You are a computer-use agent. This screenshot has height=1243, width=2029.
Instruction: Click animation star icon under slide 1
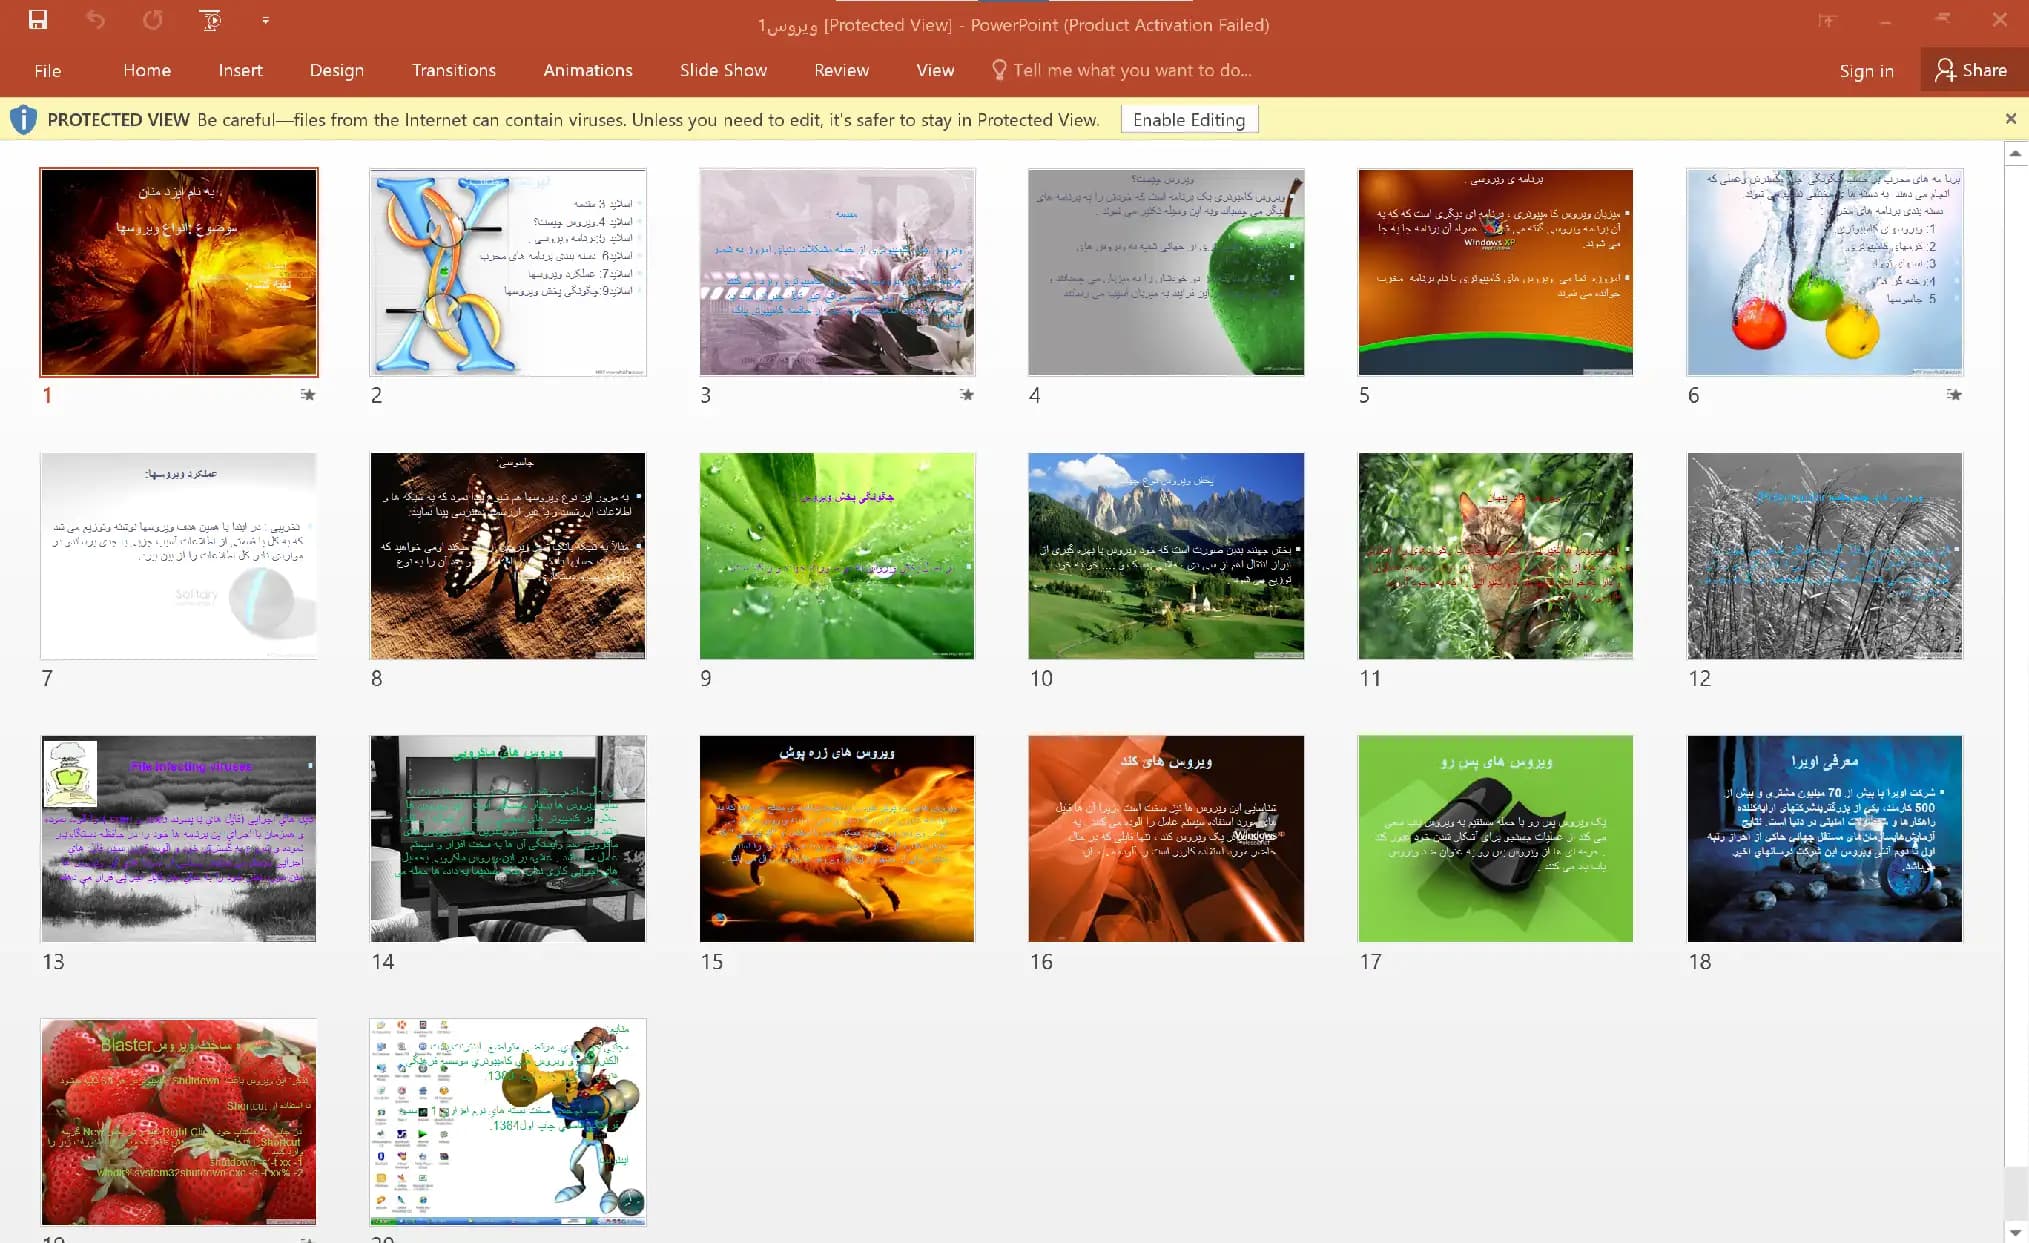(308, 395)
